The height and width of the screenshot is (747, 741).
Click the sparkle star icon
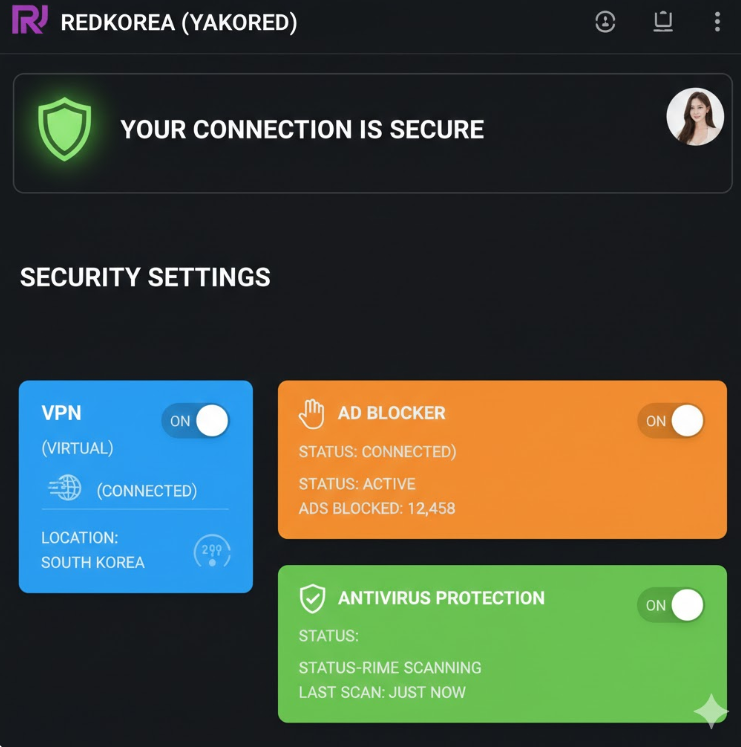(711, 710)
